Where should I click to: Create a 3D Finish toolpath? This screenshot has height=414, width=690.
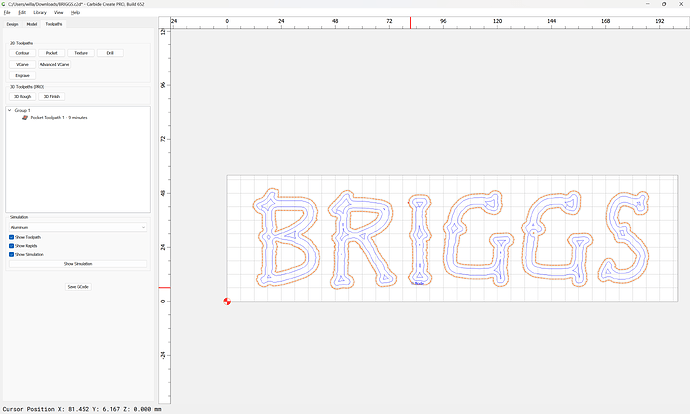tap(51, 96)
